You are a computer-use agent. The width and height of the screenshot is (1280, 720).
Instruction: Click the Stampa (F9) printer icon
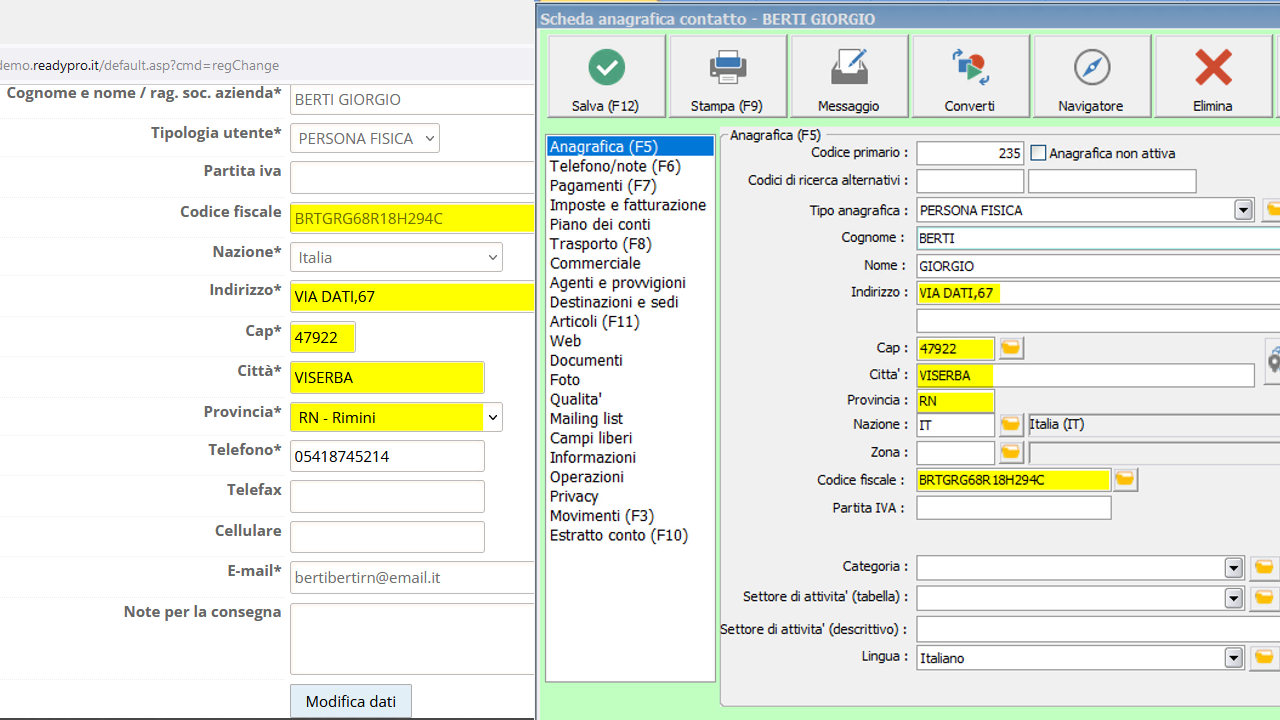(727, 66)
